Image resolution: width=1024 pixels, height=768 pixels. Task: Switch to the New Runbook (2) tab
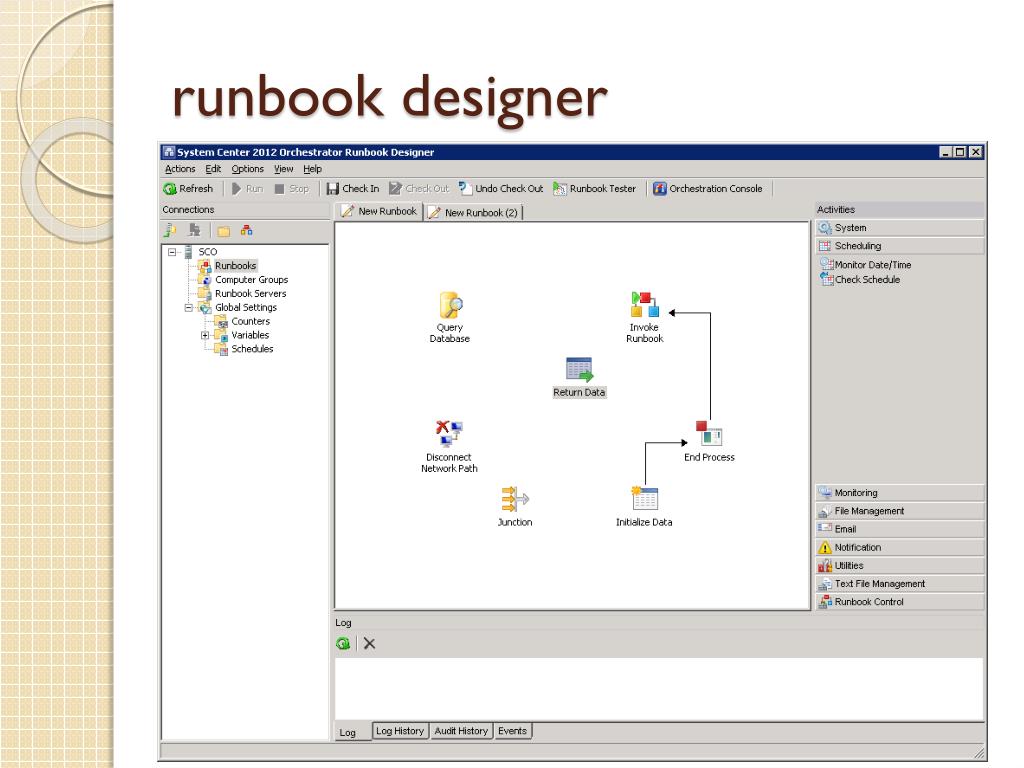tap(473, 213)
